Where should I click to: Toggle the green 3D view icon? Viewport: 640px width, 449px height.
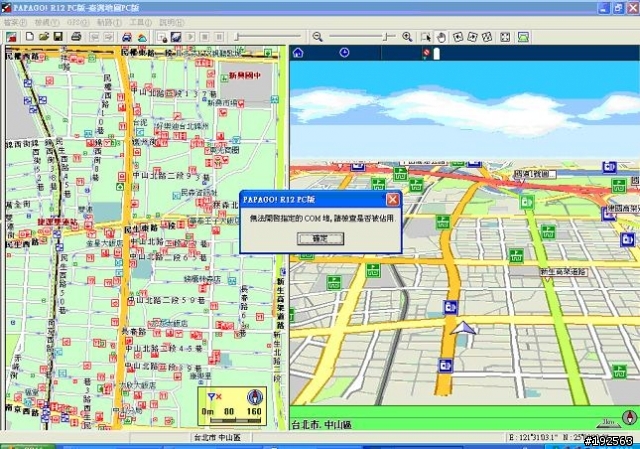523,37
